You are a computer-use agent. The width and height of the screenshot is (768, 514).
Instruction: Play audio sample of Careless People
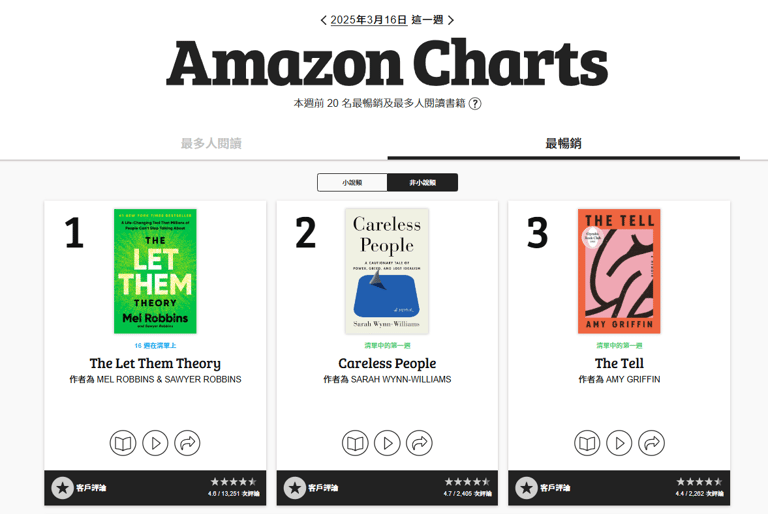387,443
